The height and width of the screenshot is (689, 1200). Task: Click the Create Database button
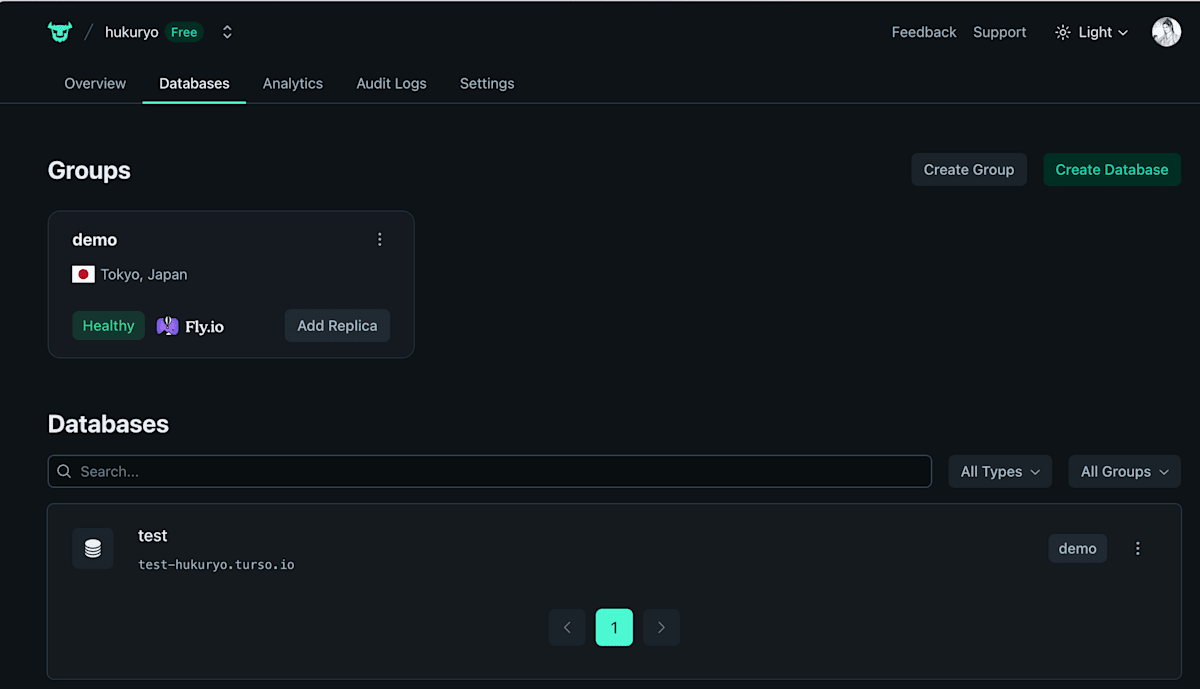(1112, 169)
